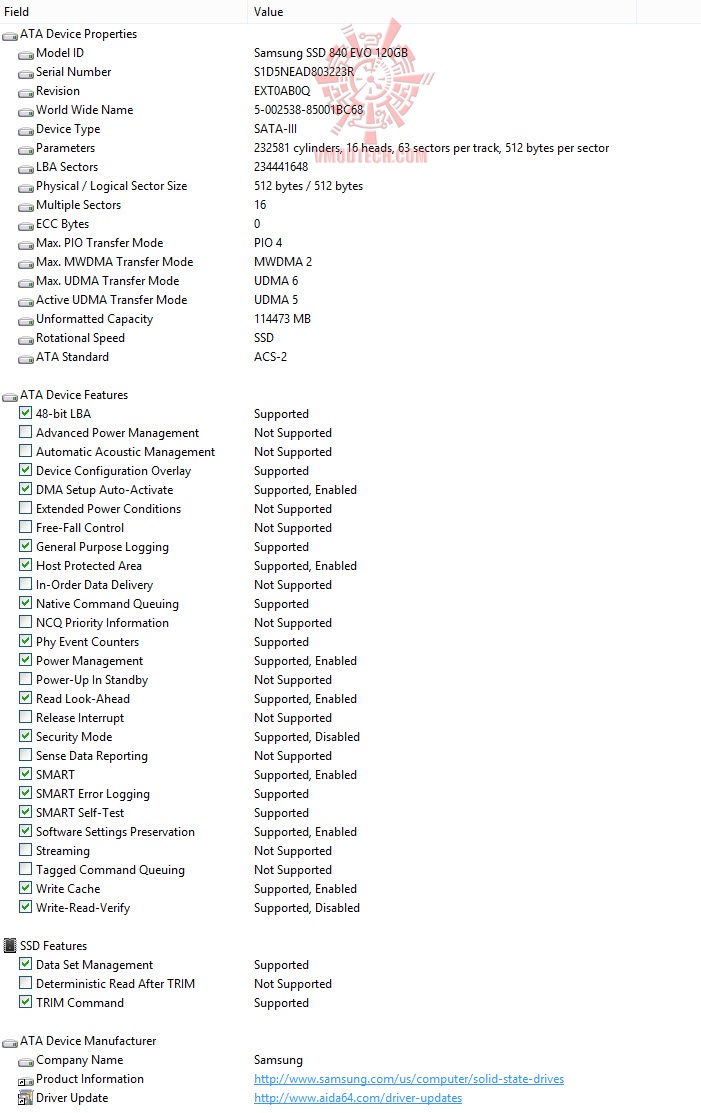Select icon for Physical / Logical Sector Size

(x=26, y=187)
